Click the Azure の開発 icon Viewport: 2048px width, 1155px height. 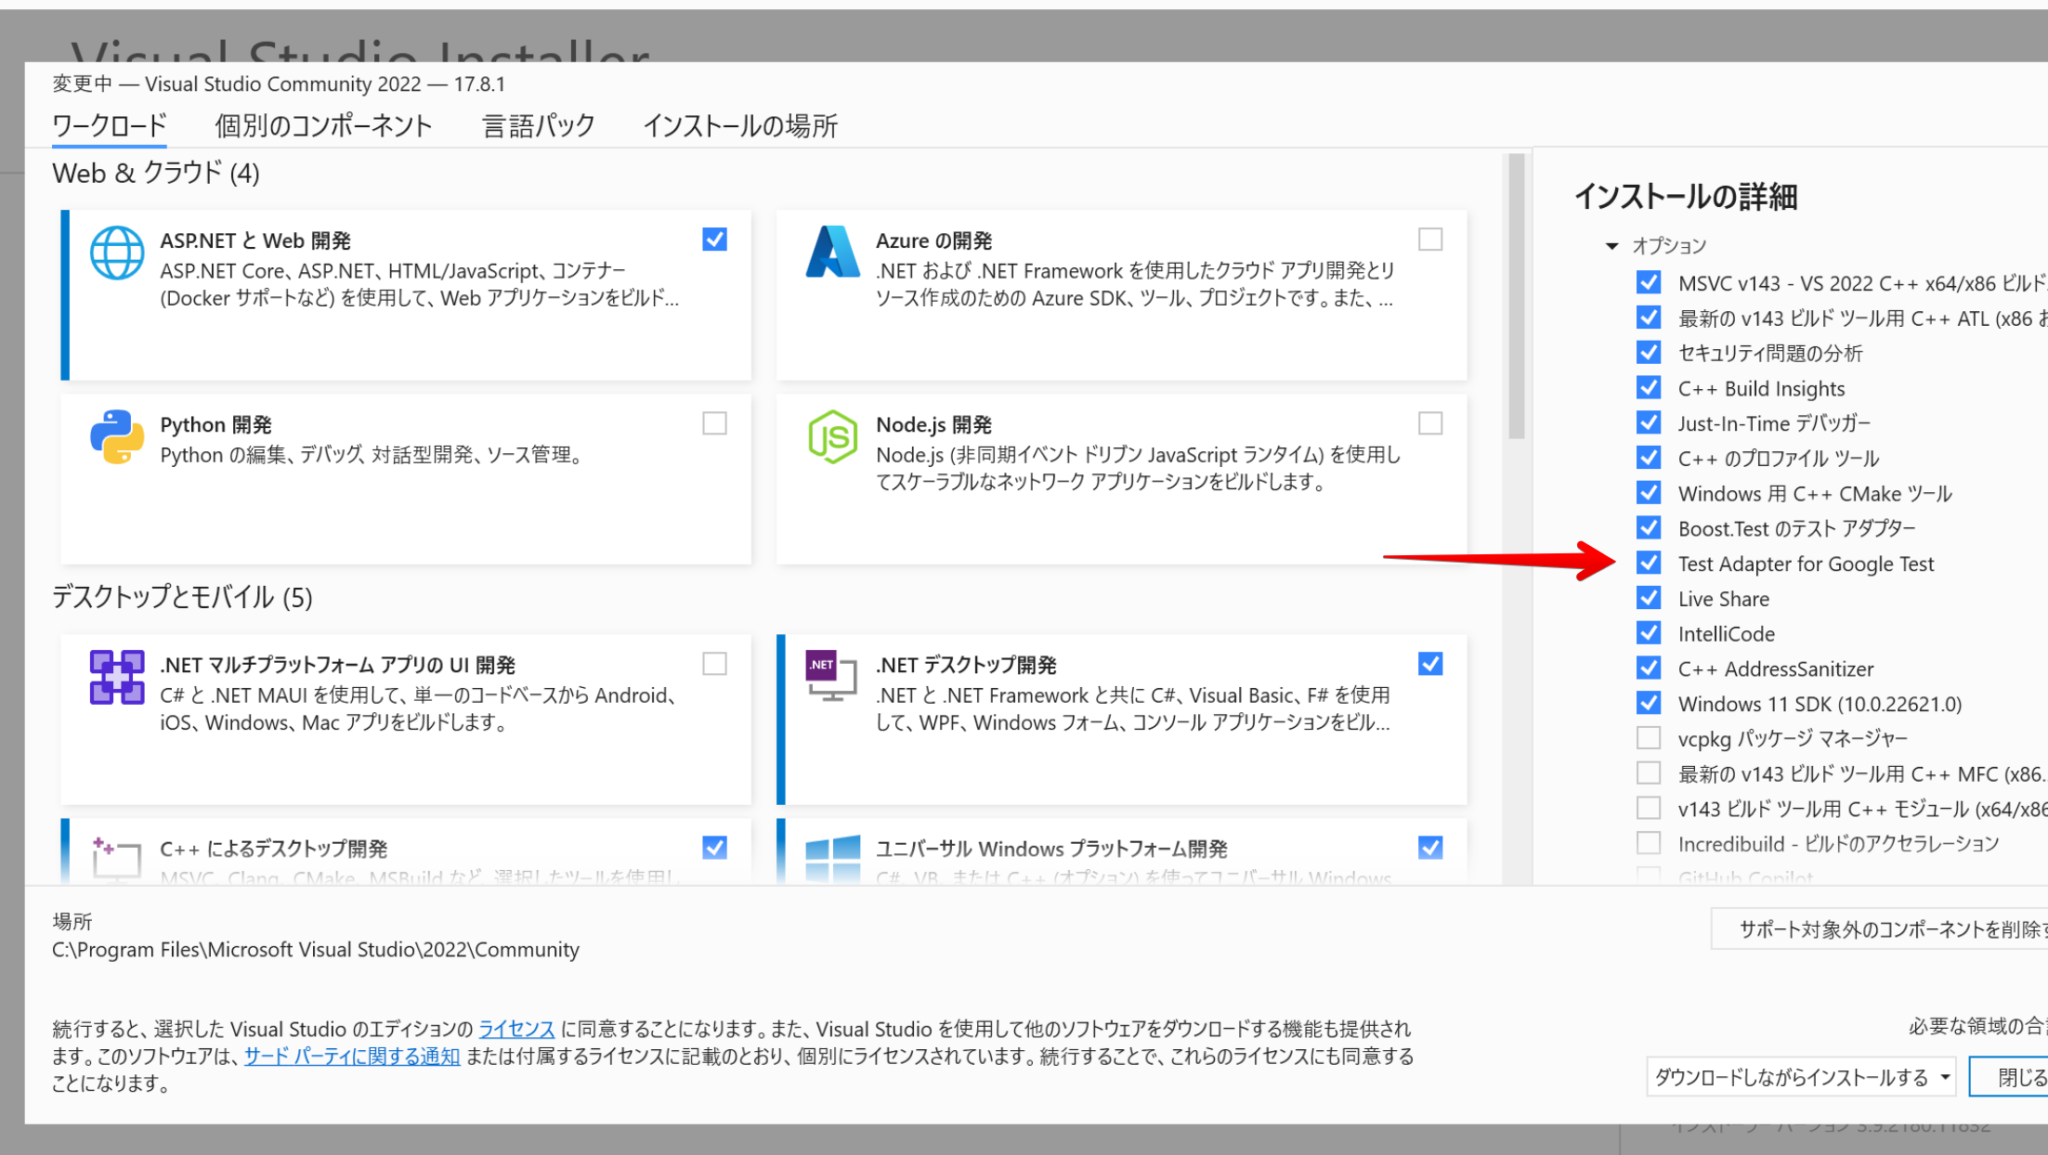point(833,252)
